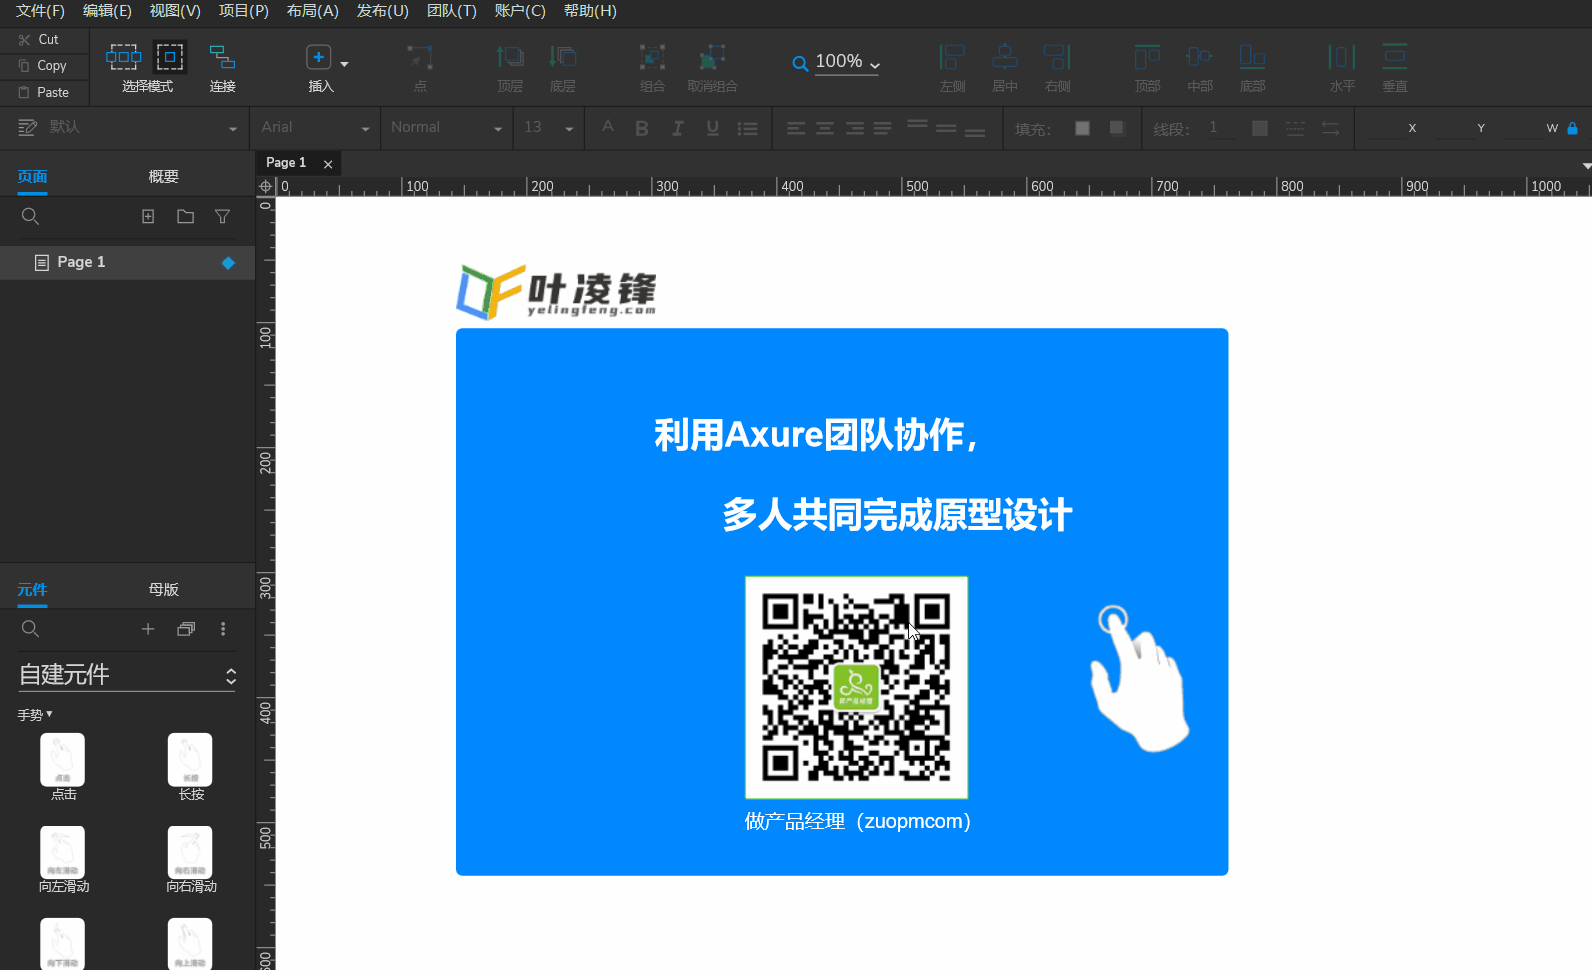Toggle Underline text formatting
The width and height of the screenshot is (1592, 970).
click(x=712, y=128)
